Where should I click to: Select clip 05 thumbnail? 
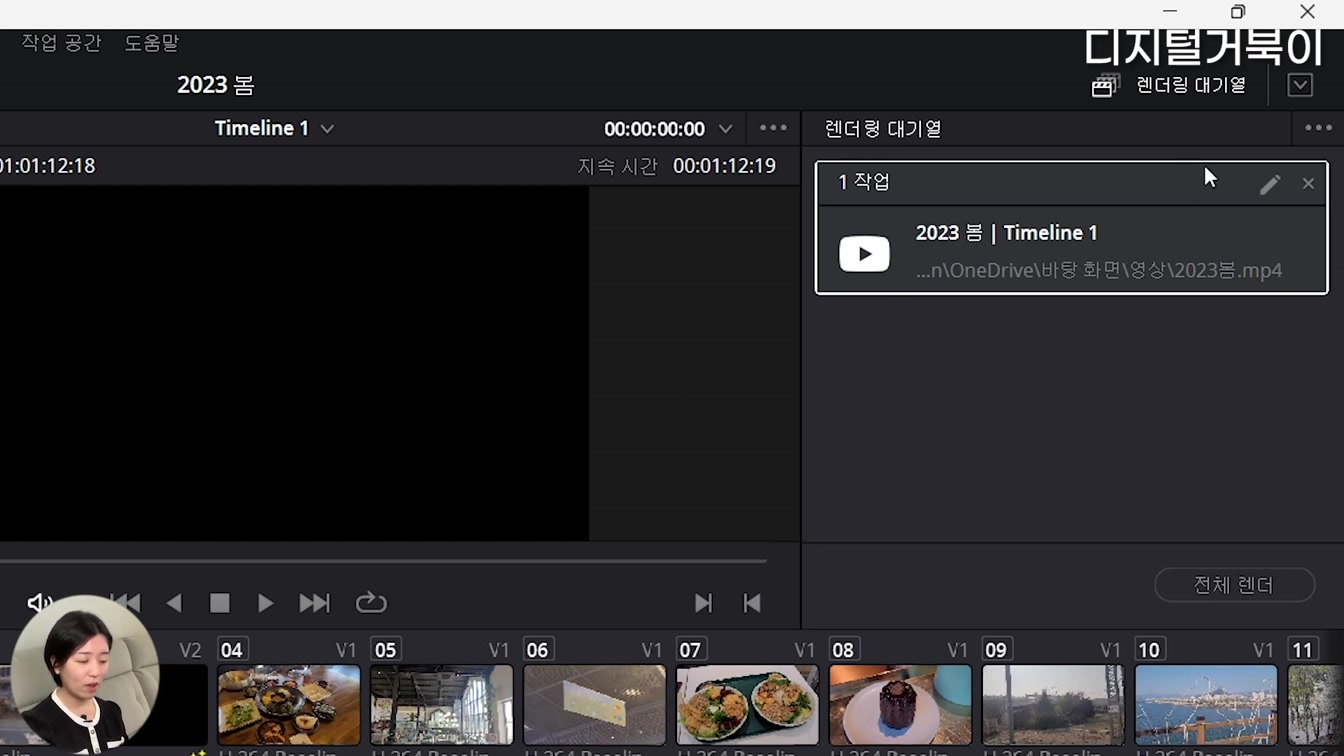pos(442,705)
